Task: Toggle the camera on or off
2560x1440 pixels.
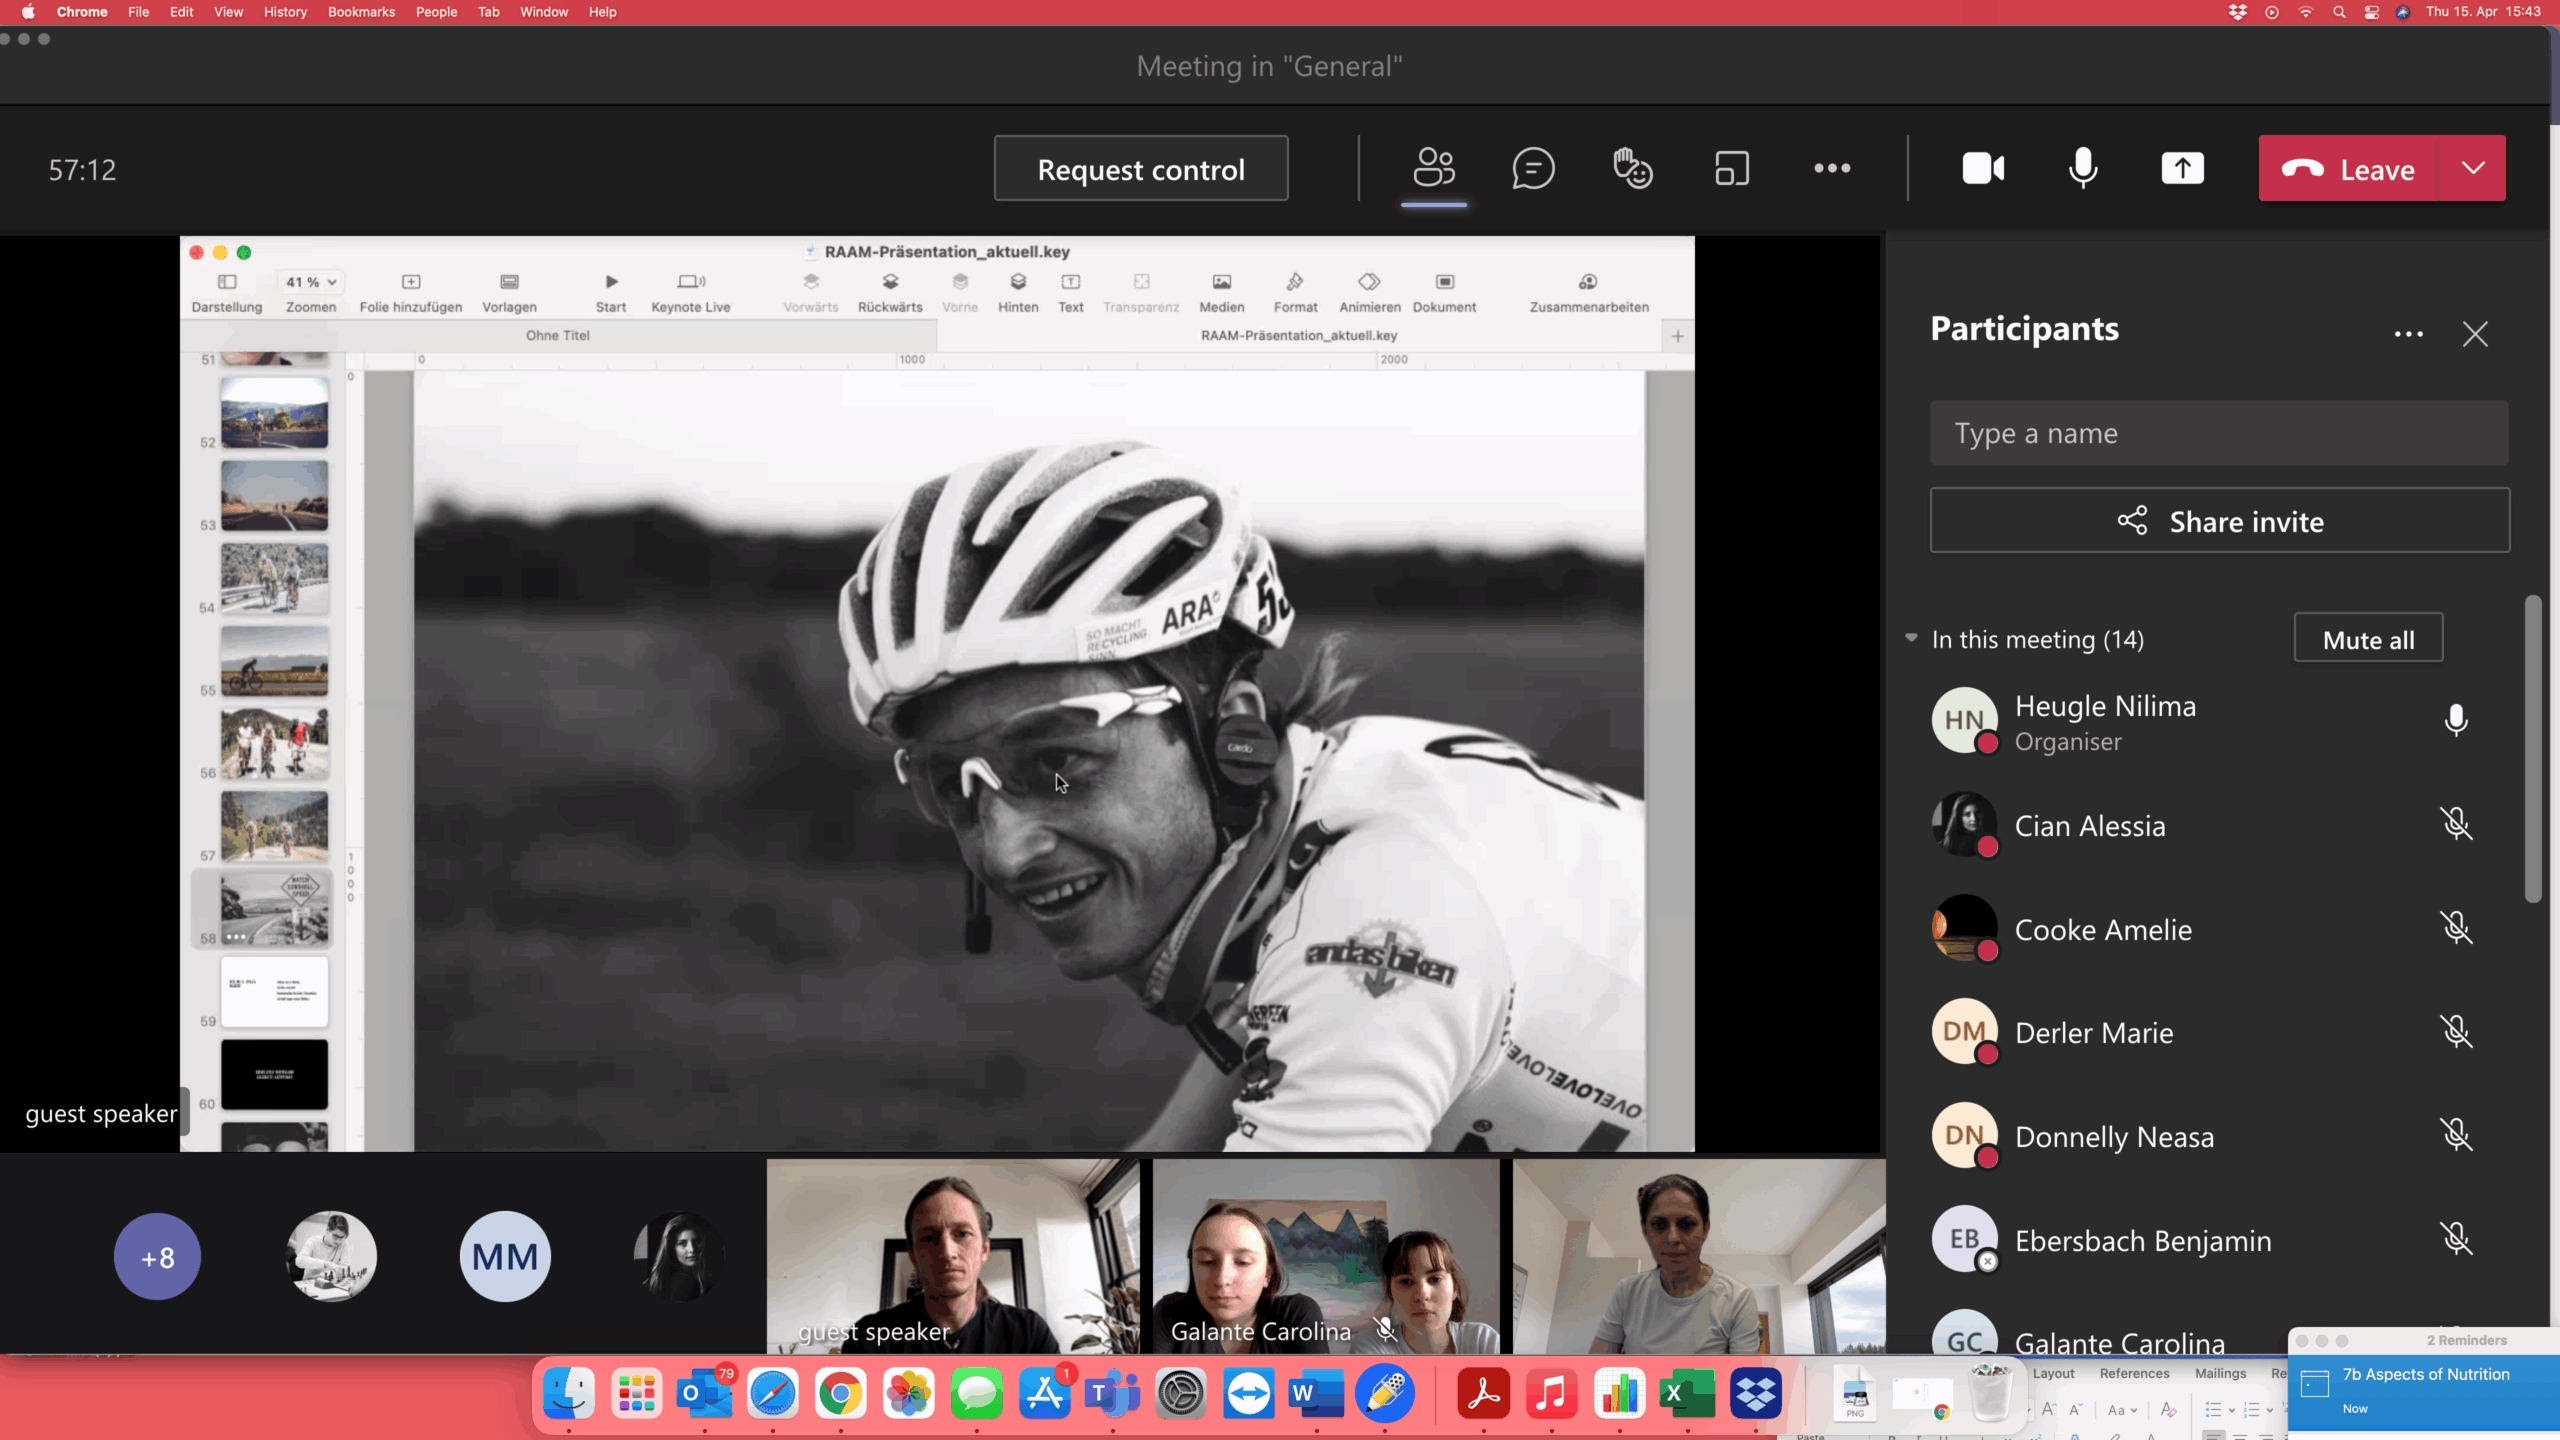Action: (1983, 169)
